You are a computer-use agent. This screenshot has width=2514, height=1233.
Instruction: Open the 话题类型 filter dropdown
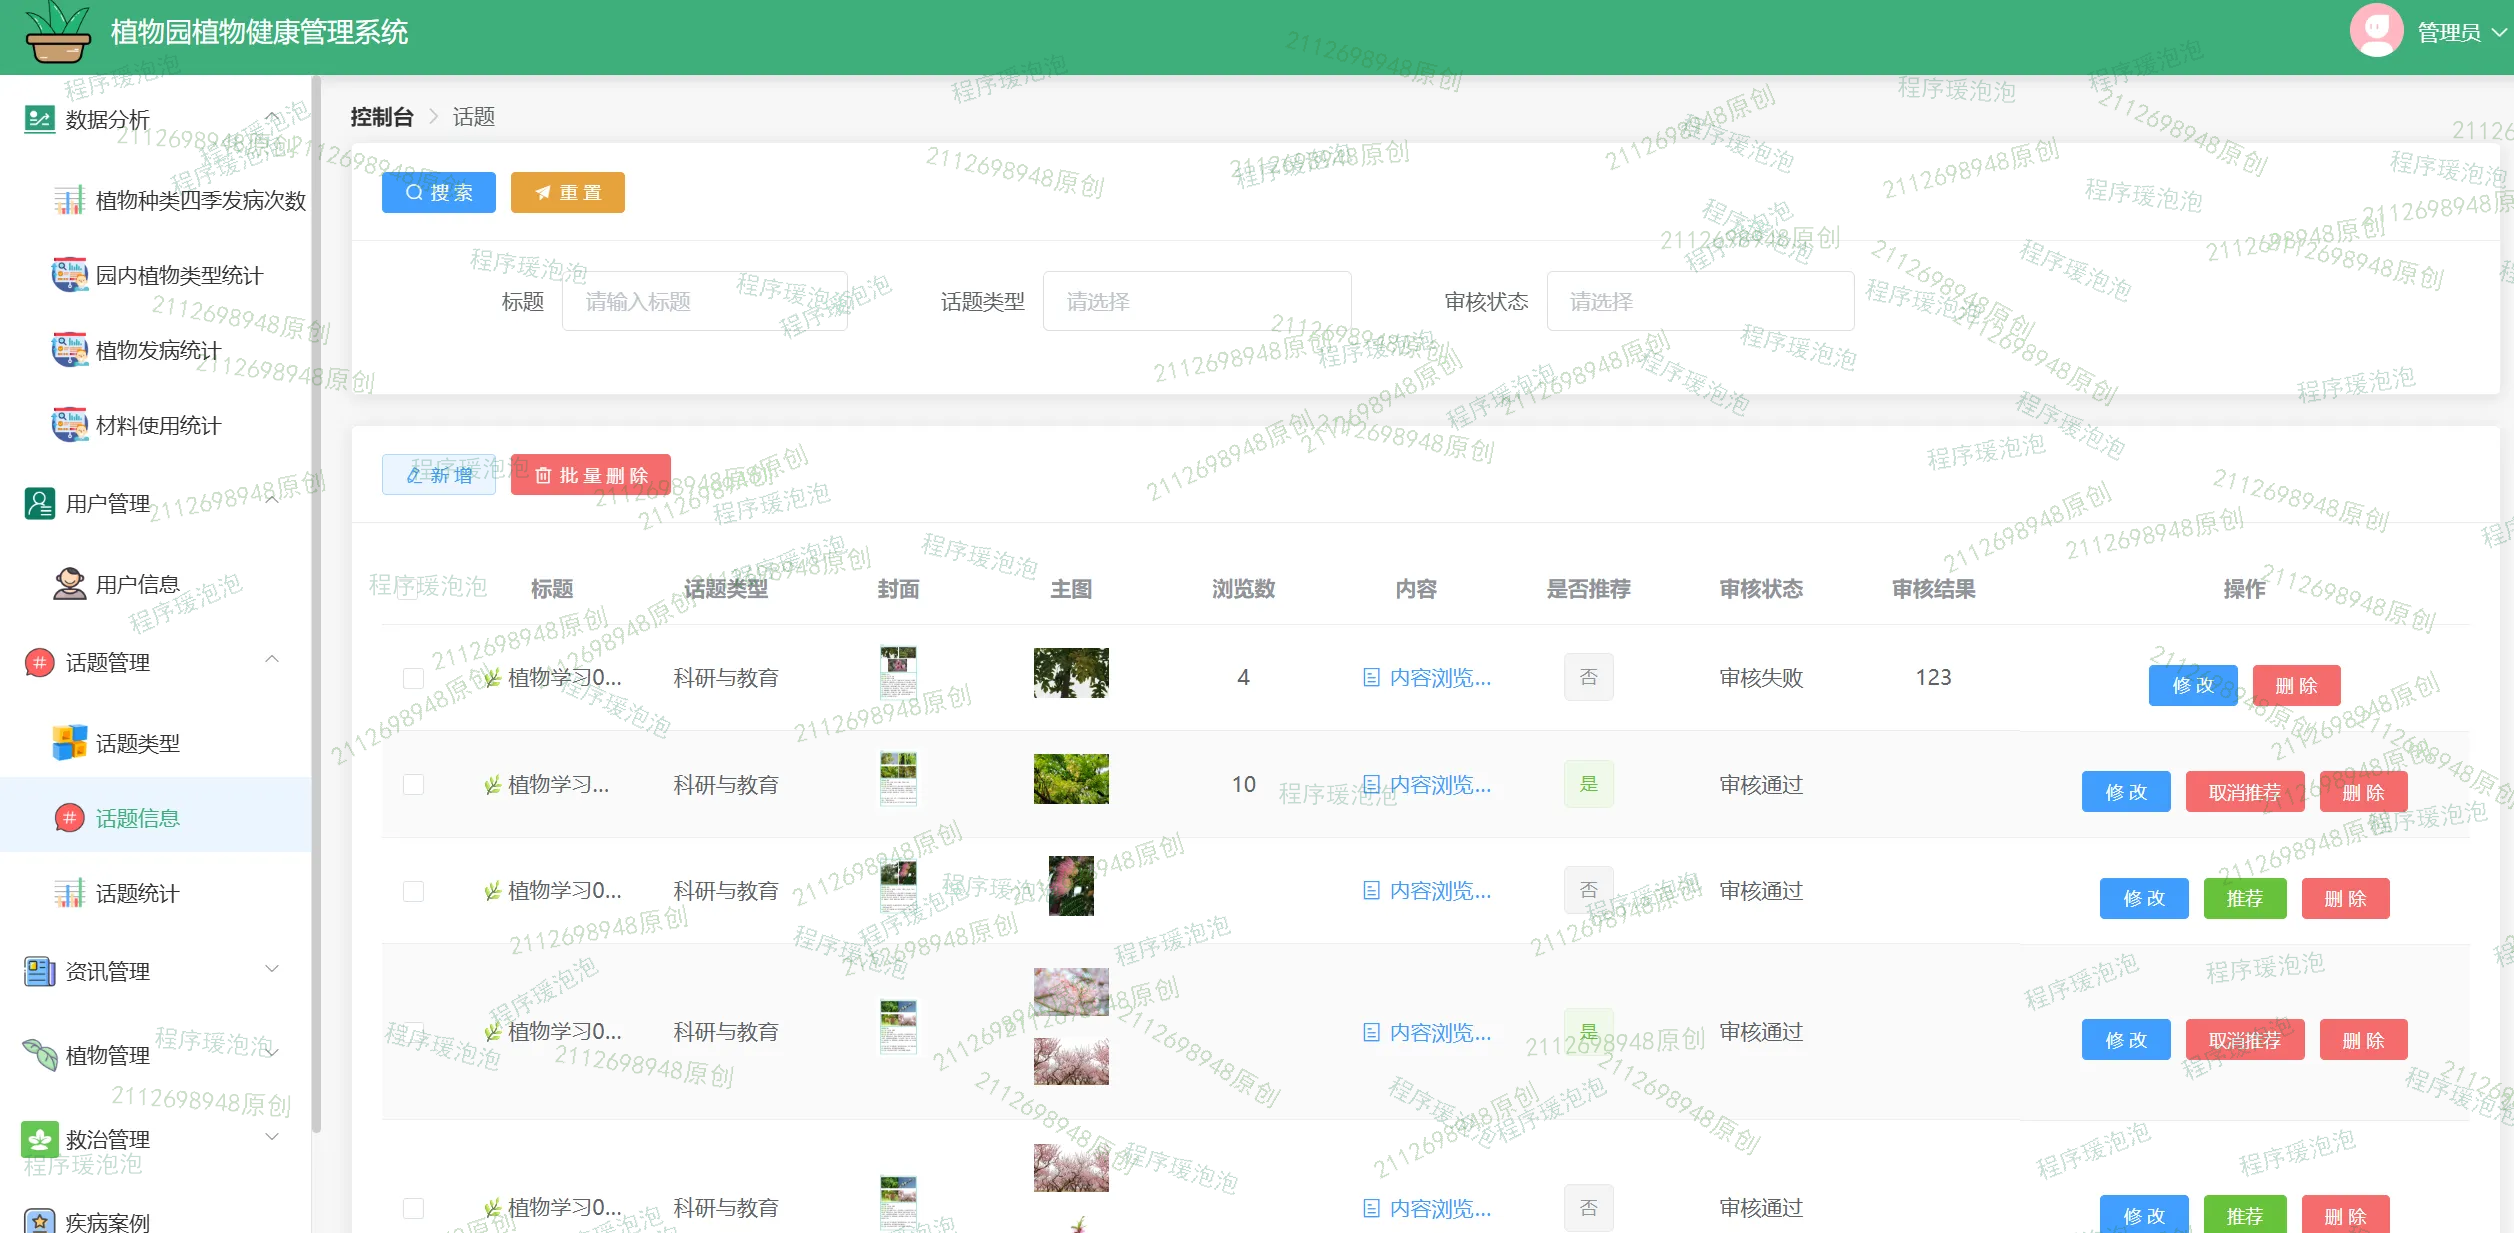click(x=1196, y=301)
